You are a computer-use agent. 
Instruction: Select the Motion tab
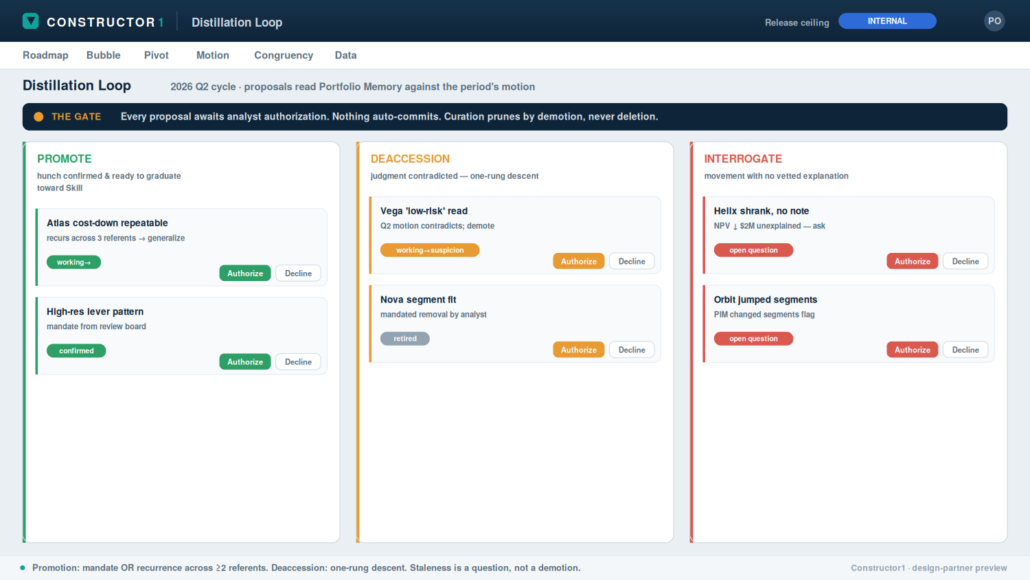[213, 55]
